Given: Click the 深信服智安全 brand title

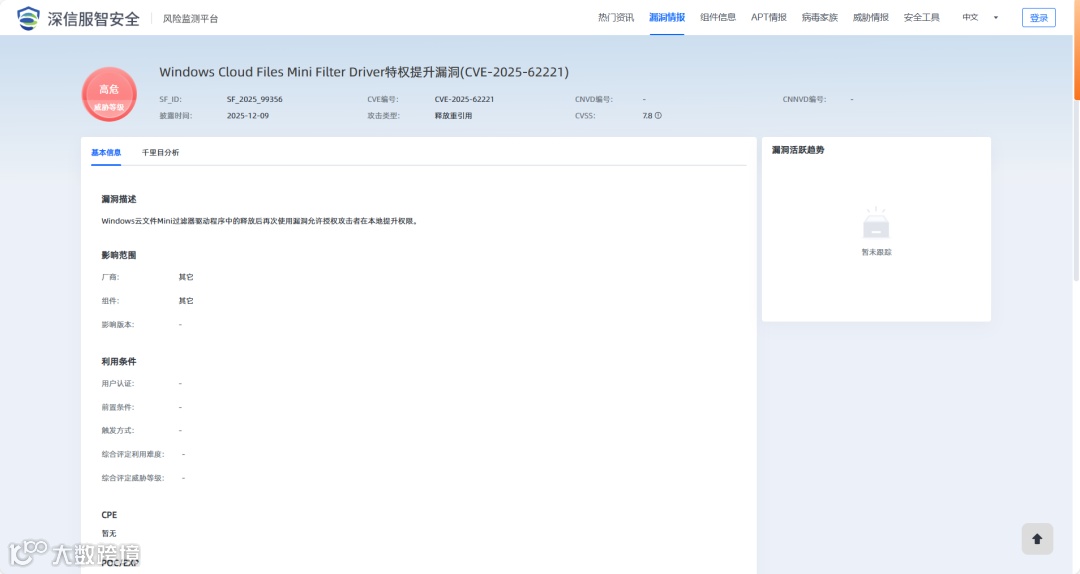Looking at the screenshot, I should click(93, 19).
